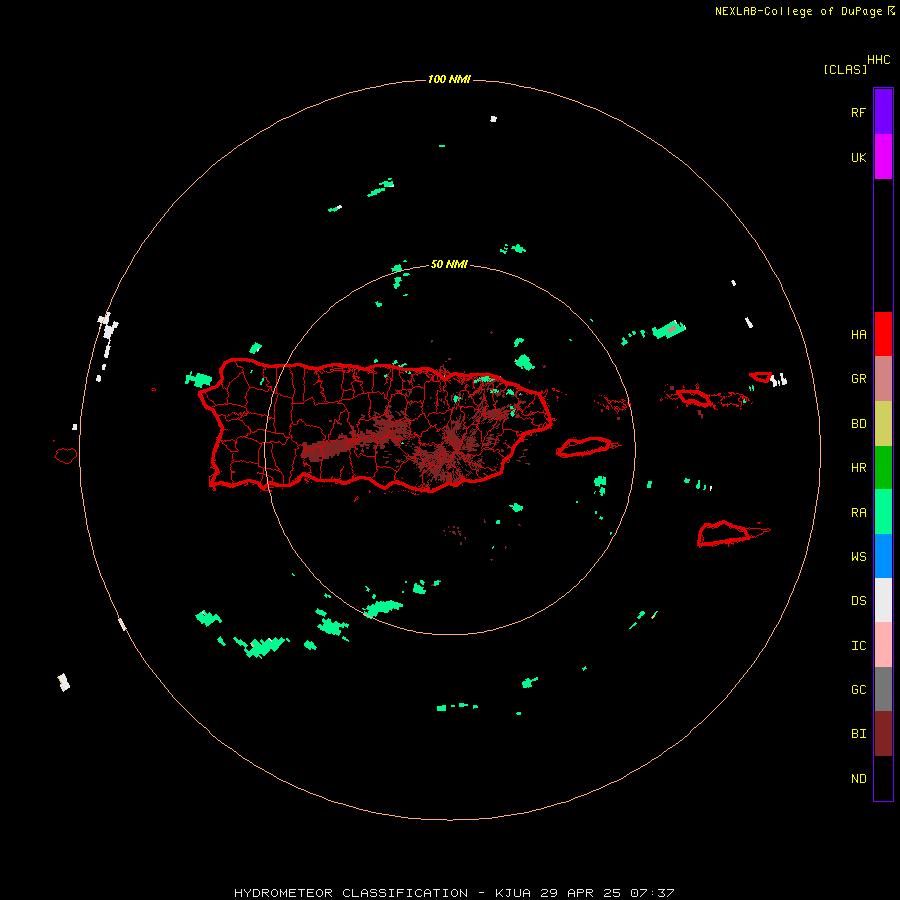Click the [CLAS] legend header
The height and width of the screenshot is (900, 900).
[x=844, y=69]
